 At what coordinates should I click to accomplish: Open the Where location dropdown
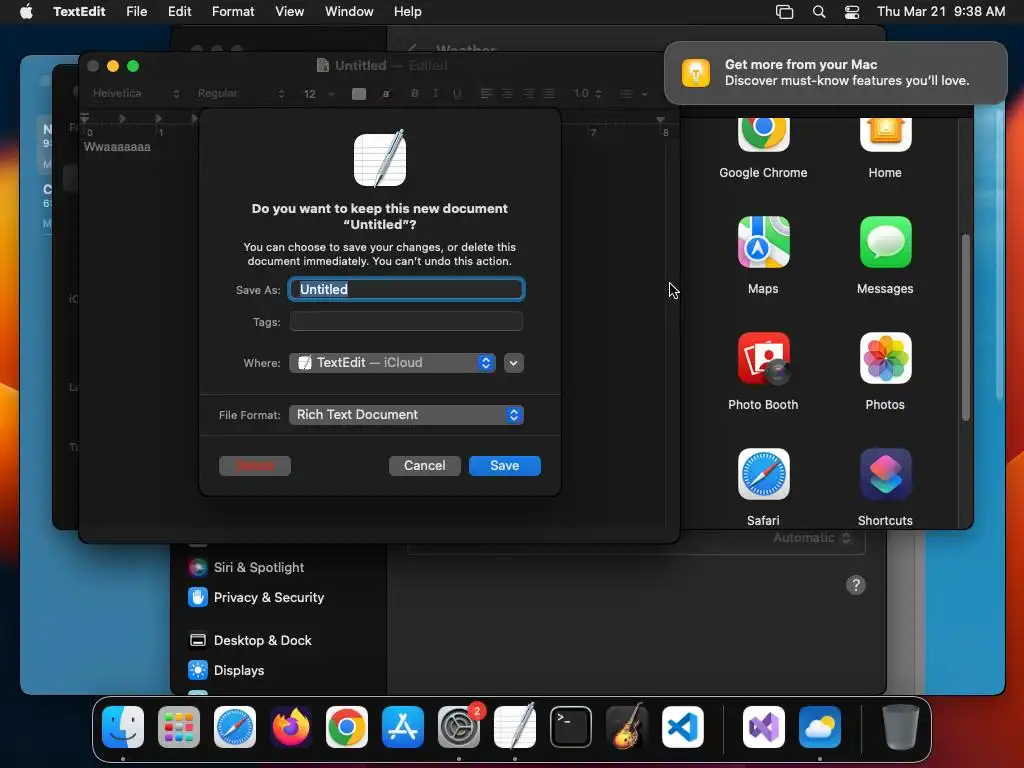(392, 362)
